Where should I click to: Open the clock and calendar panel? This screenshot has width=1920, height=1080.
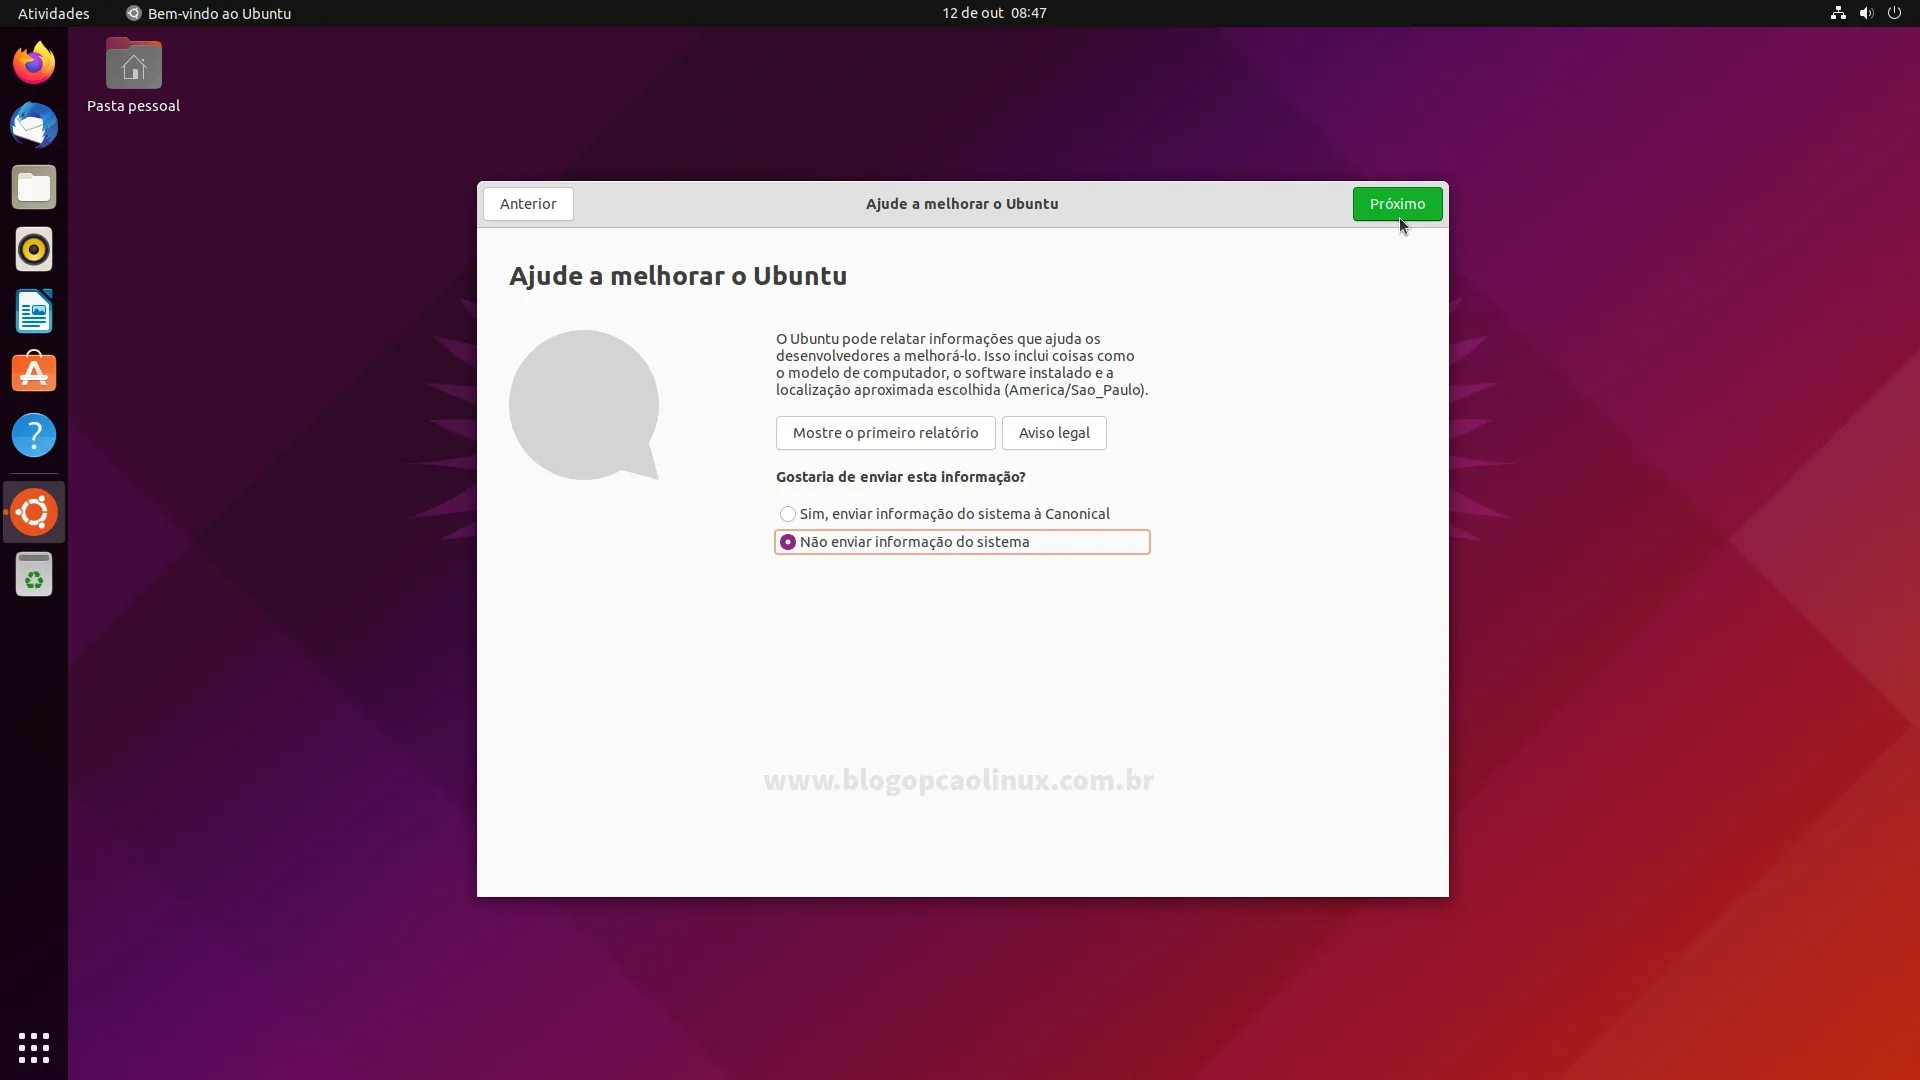coord(994,13)
